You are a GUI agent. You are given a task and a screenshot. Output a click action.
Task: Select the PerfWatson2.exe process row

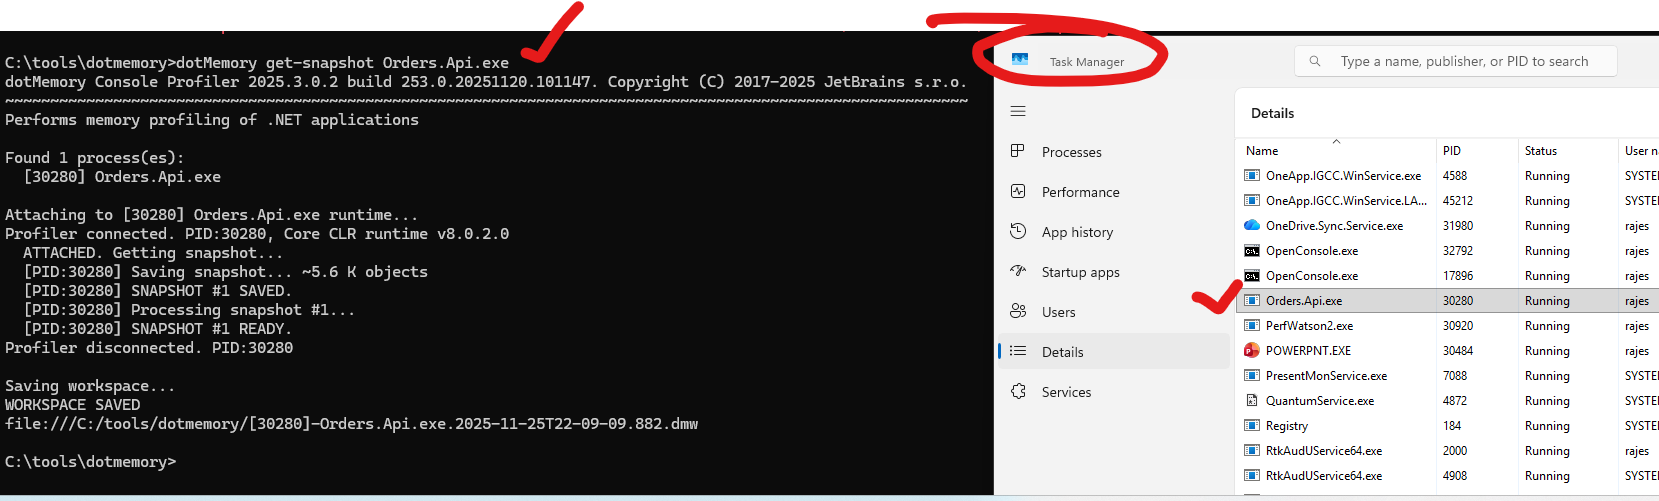(1309, 325)
